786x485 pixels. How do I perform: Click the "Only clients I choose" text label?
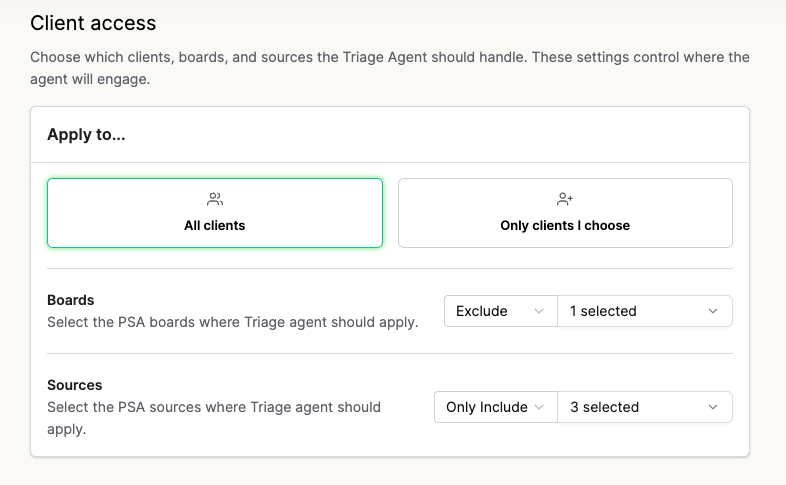point(565,226)
